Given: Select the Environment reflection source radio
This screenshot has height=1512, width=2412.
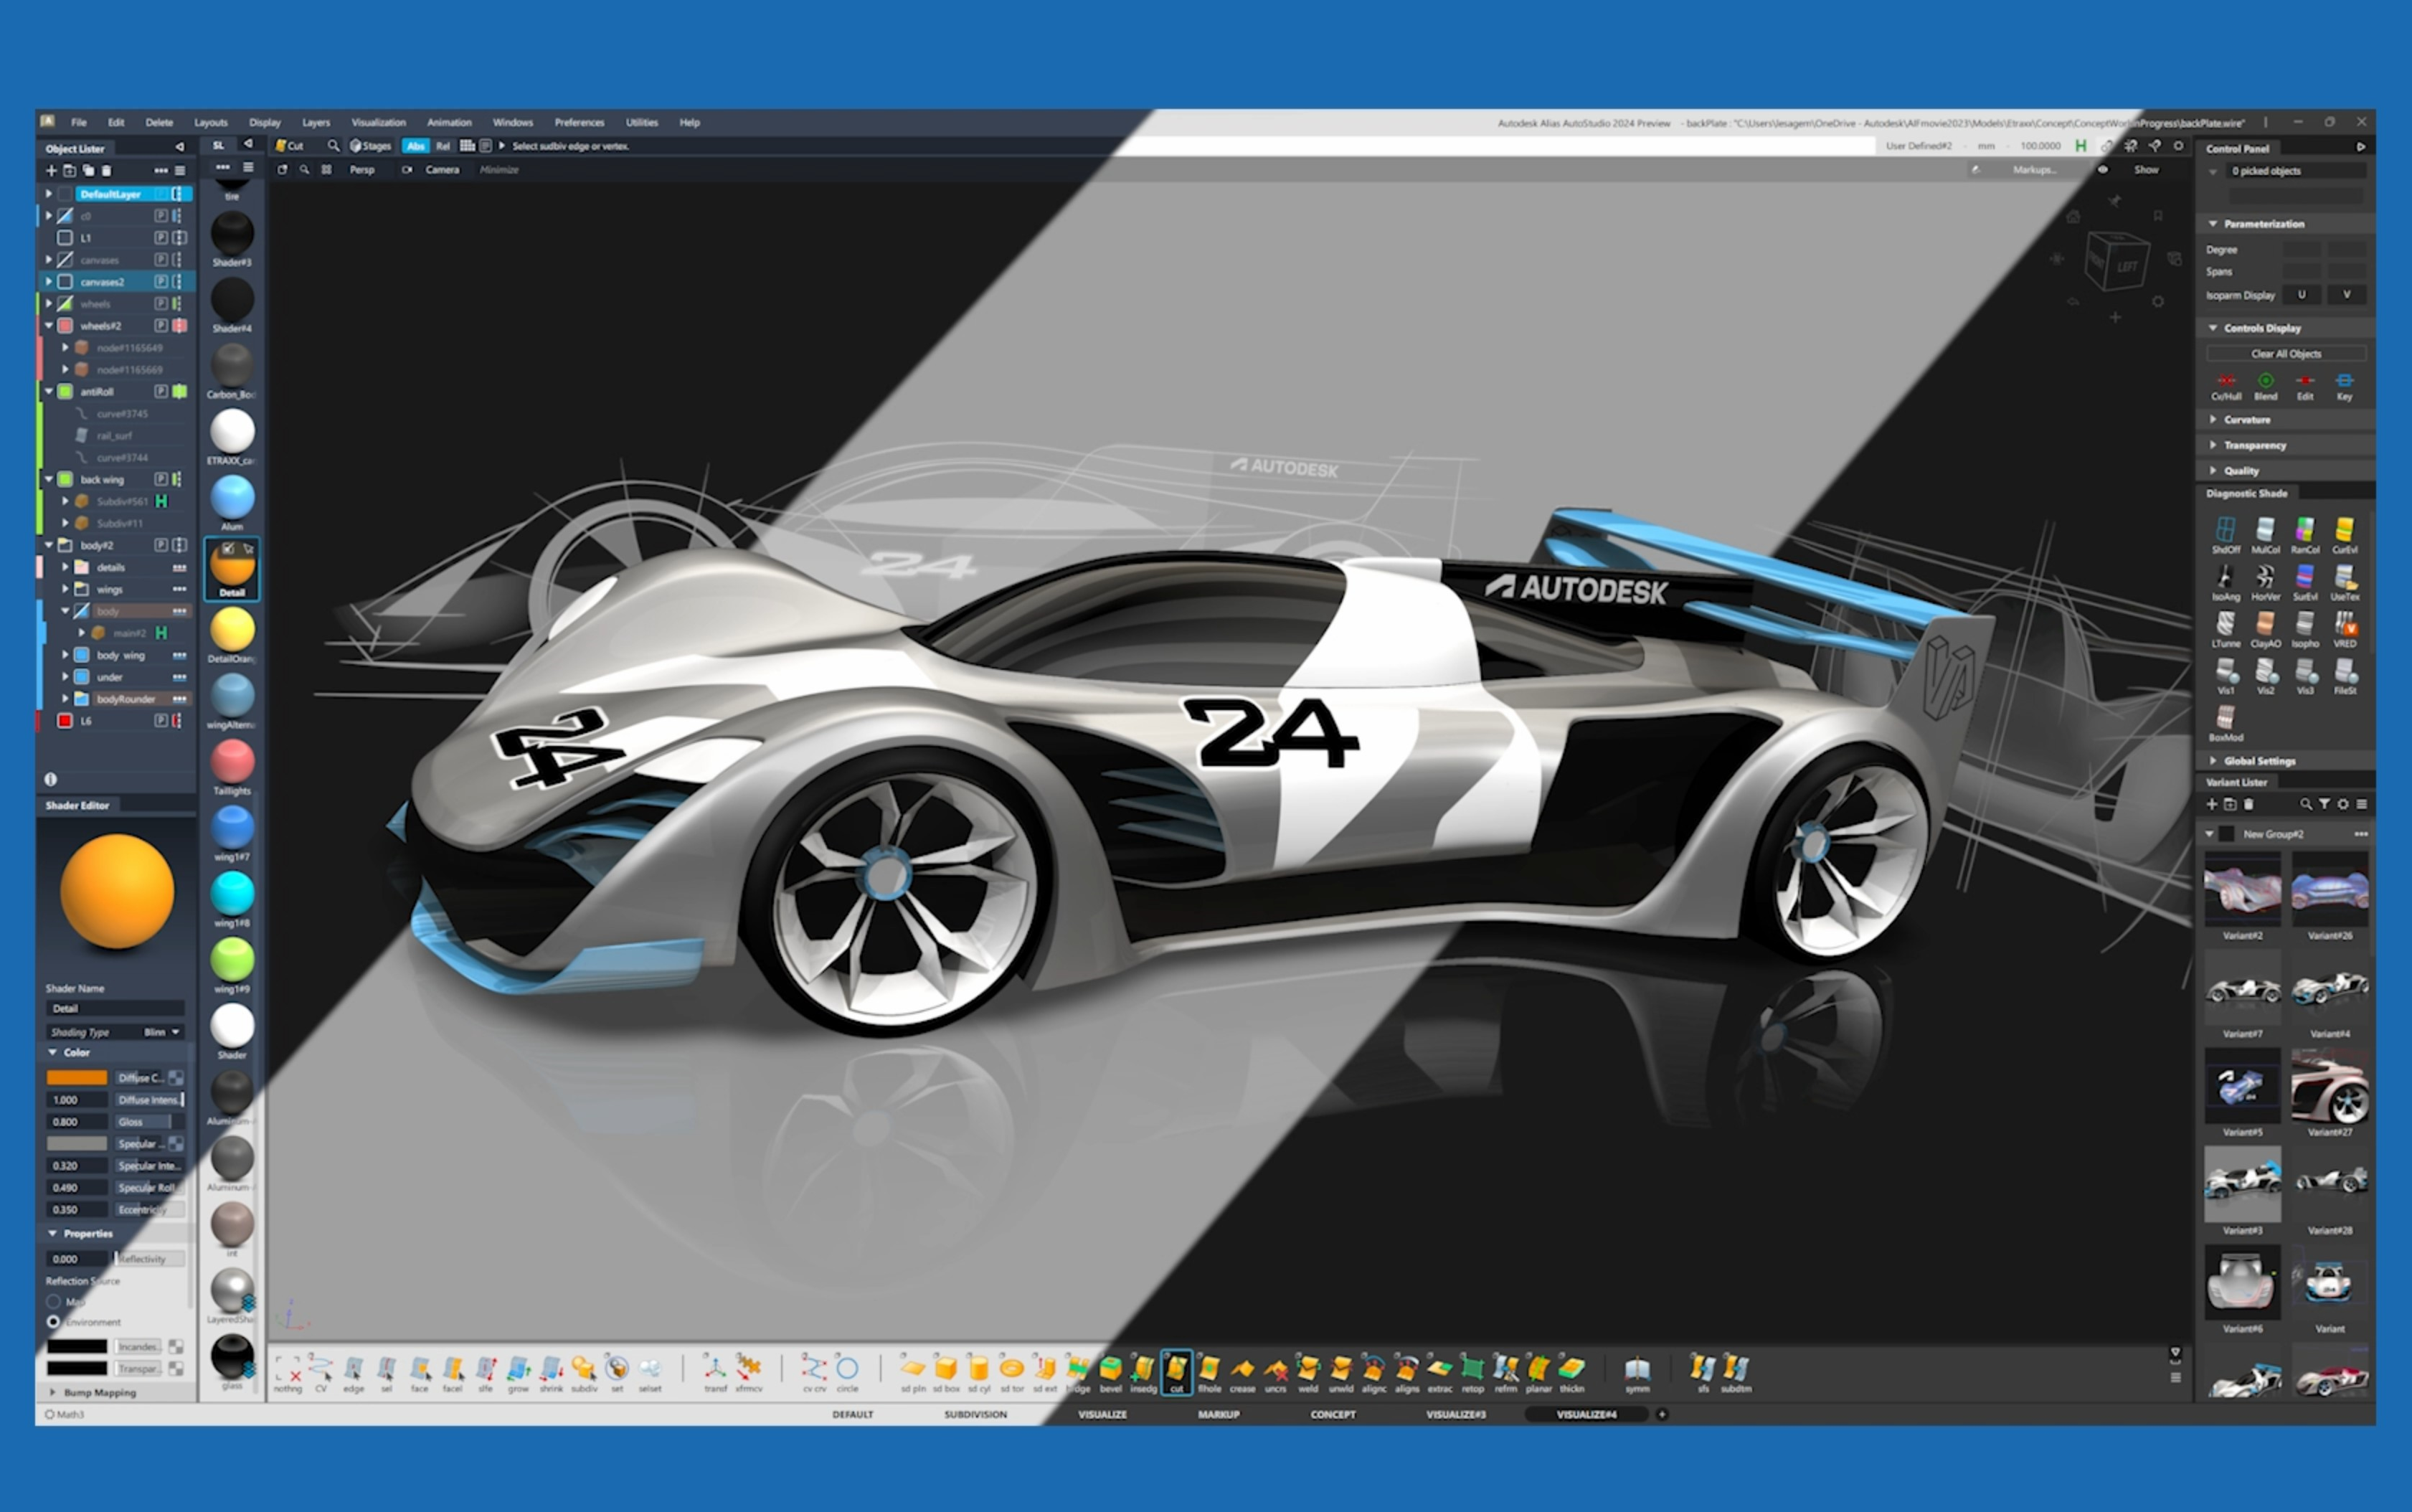Looking at the screenshot, I should [x=53, y=1322].
